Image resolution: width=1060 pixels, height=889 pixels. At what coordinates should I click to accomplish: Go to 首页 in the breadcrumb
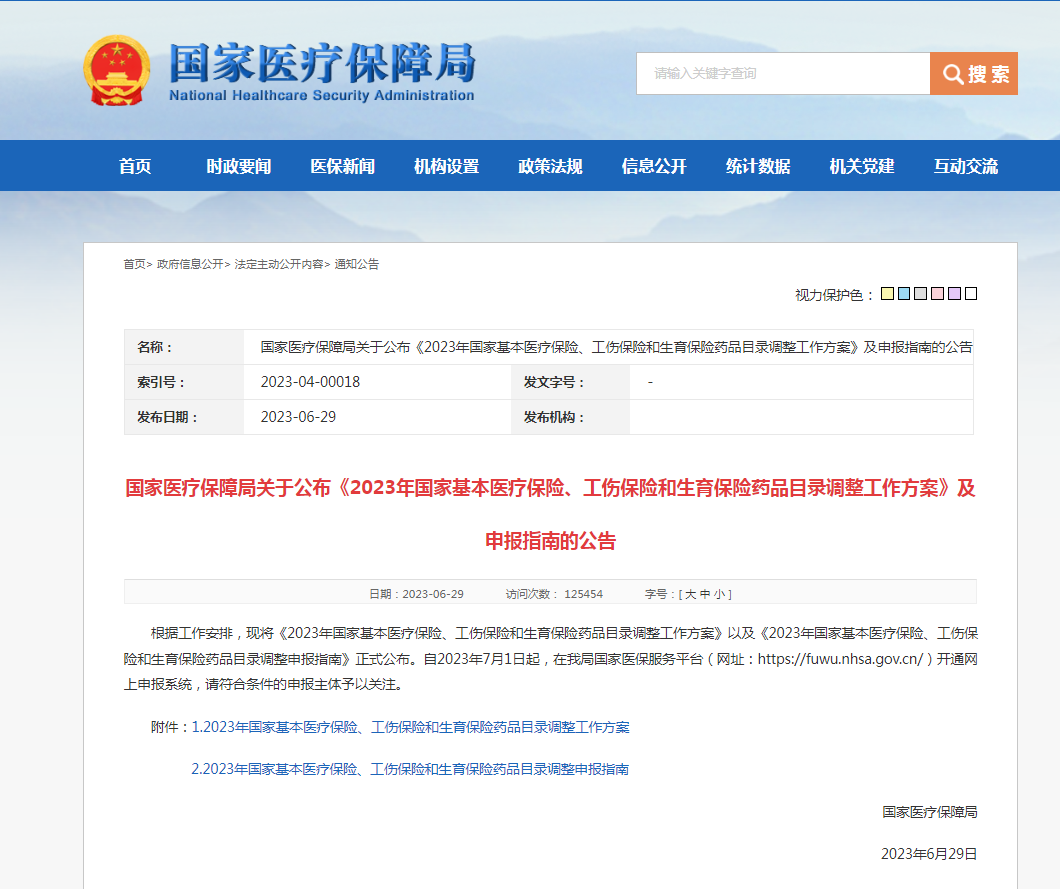(134, 264)
